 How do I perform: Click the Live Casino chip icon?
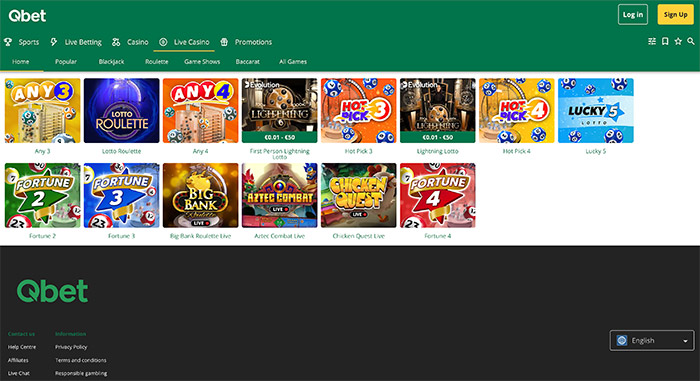tap(163, 42)
